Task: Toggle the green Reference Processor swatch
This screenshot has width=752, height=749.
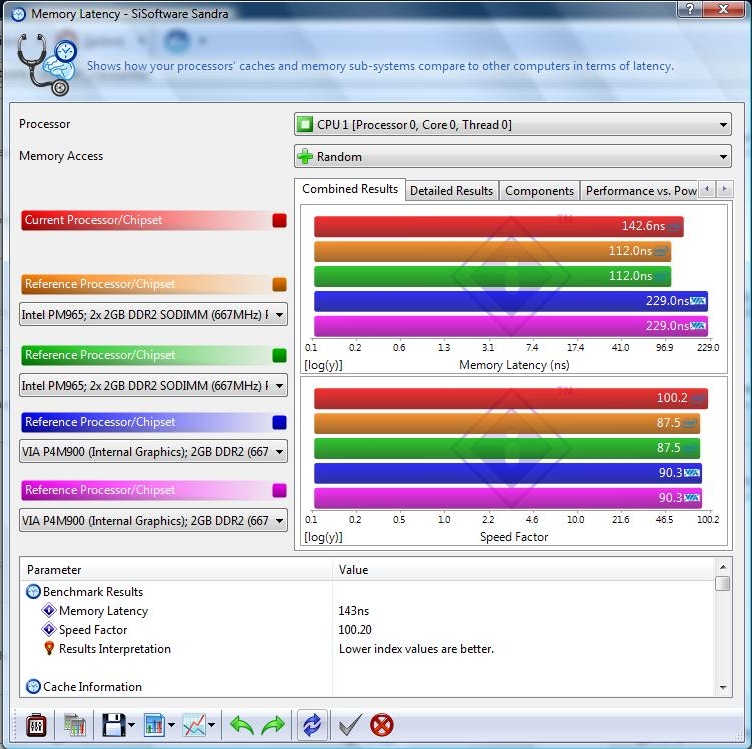Action: coord(279,355)
